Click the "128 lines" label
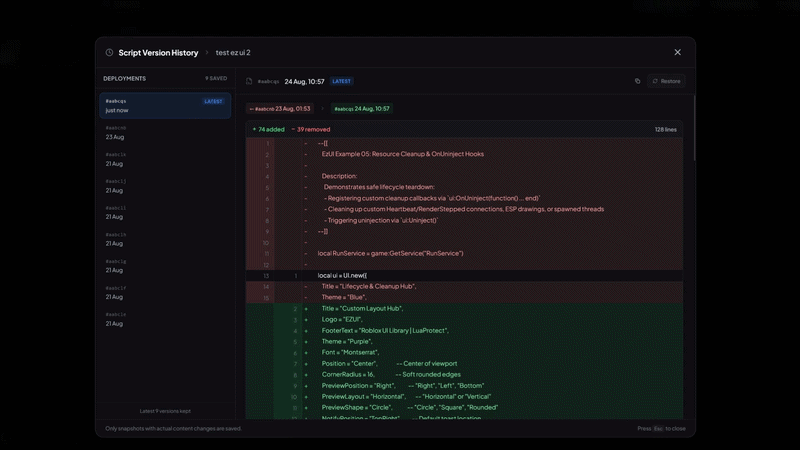 coord(666,130)
